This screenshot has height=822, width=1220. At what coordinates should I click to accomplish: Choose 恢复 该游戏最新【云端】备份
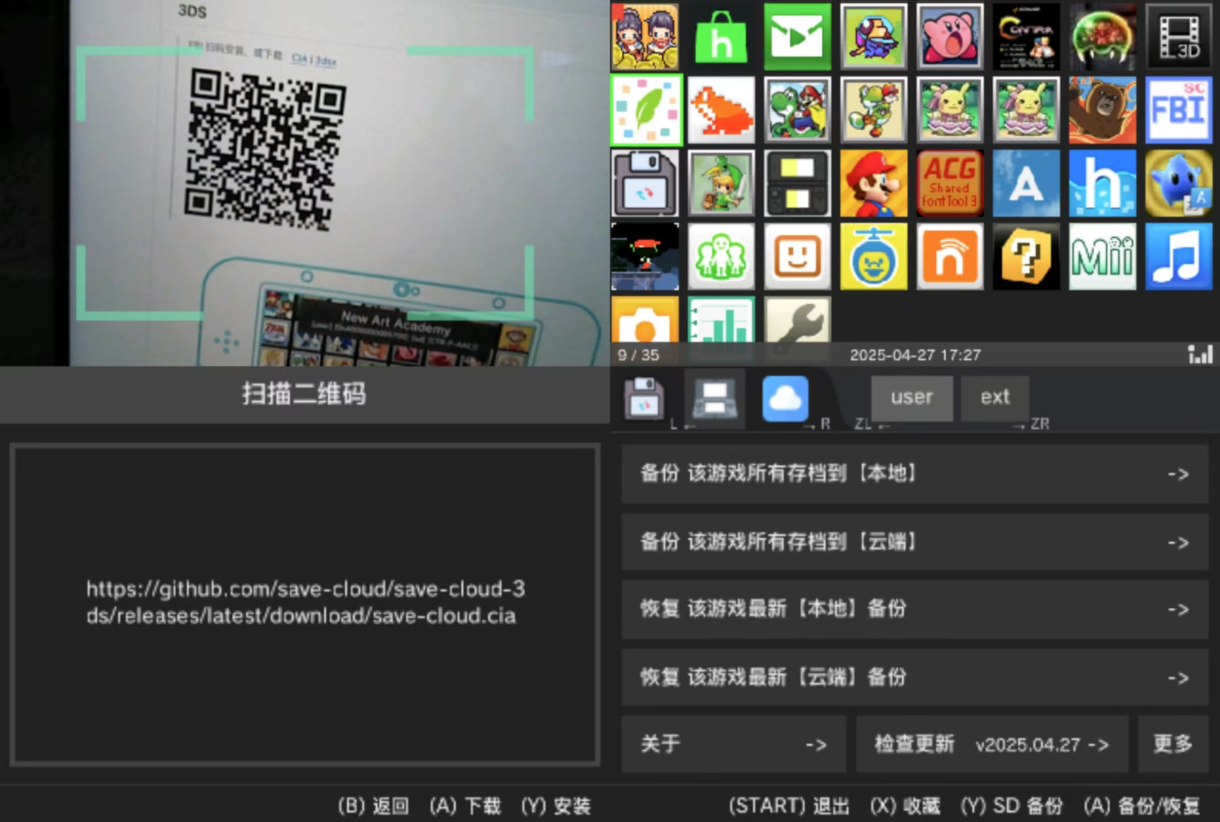915,677
